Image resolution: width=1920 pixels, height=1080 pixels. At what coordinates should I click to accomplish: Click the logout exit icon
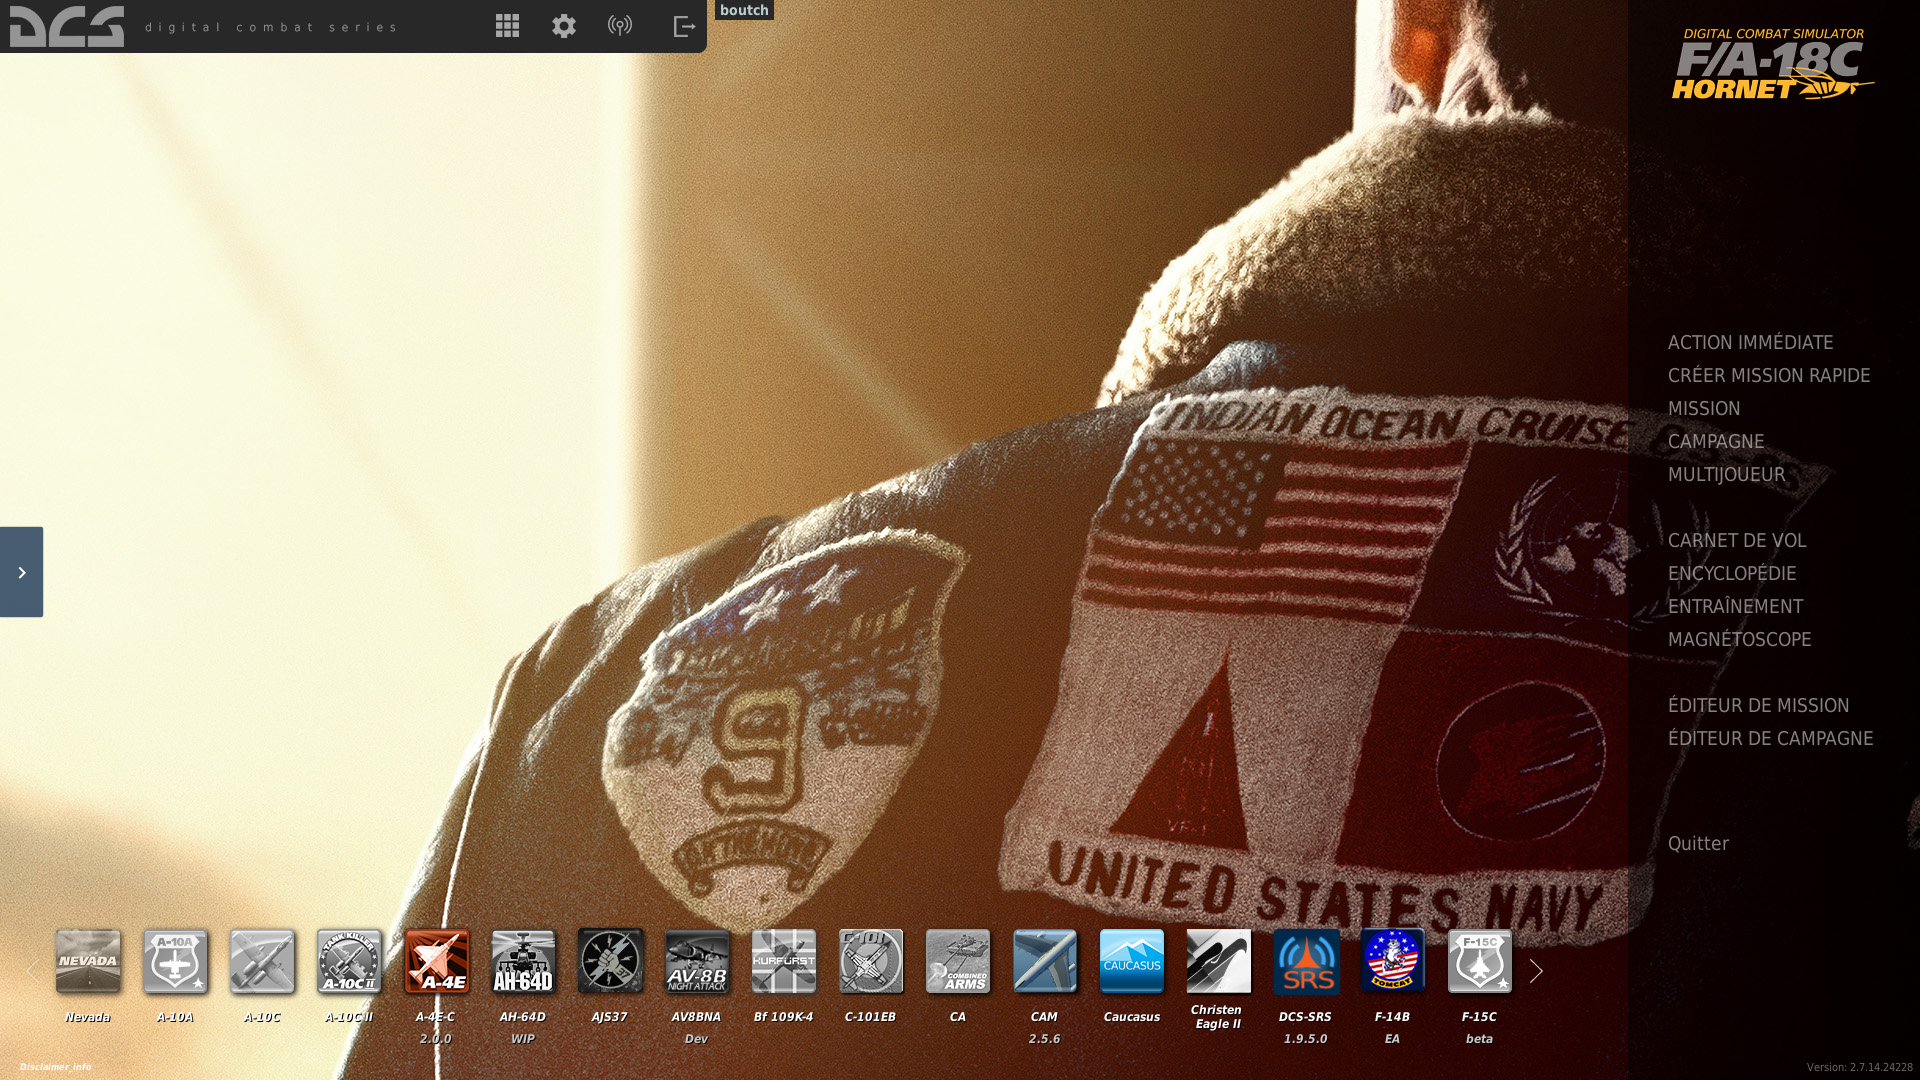(x=684, y=26)
